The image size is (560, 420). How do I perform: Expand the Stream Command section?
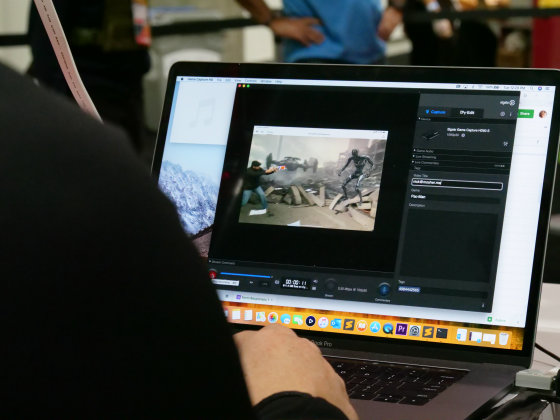222,262
